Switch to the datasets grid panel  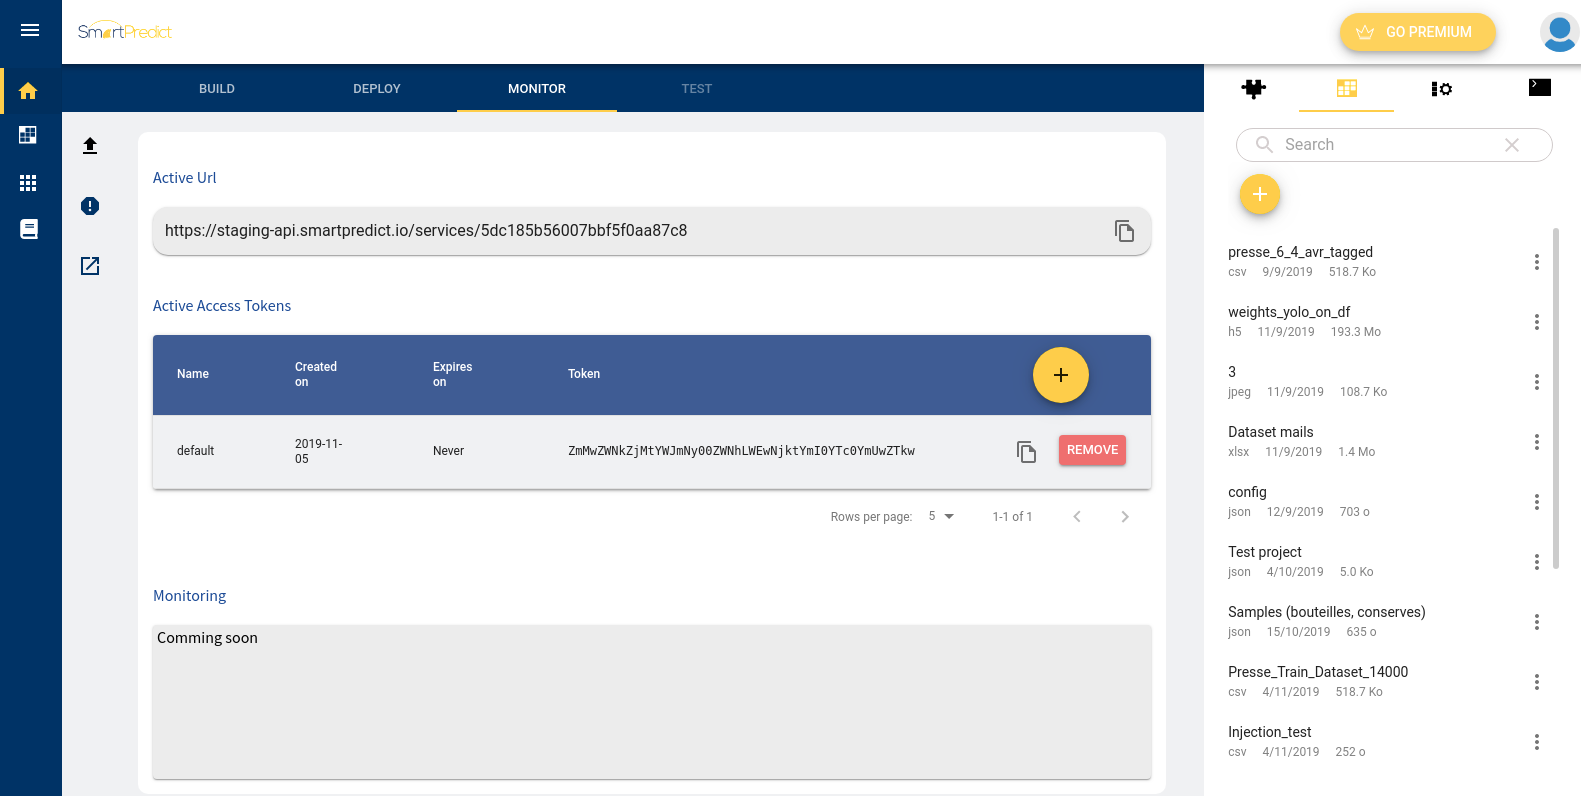[1347, 88]
